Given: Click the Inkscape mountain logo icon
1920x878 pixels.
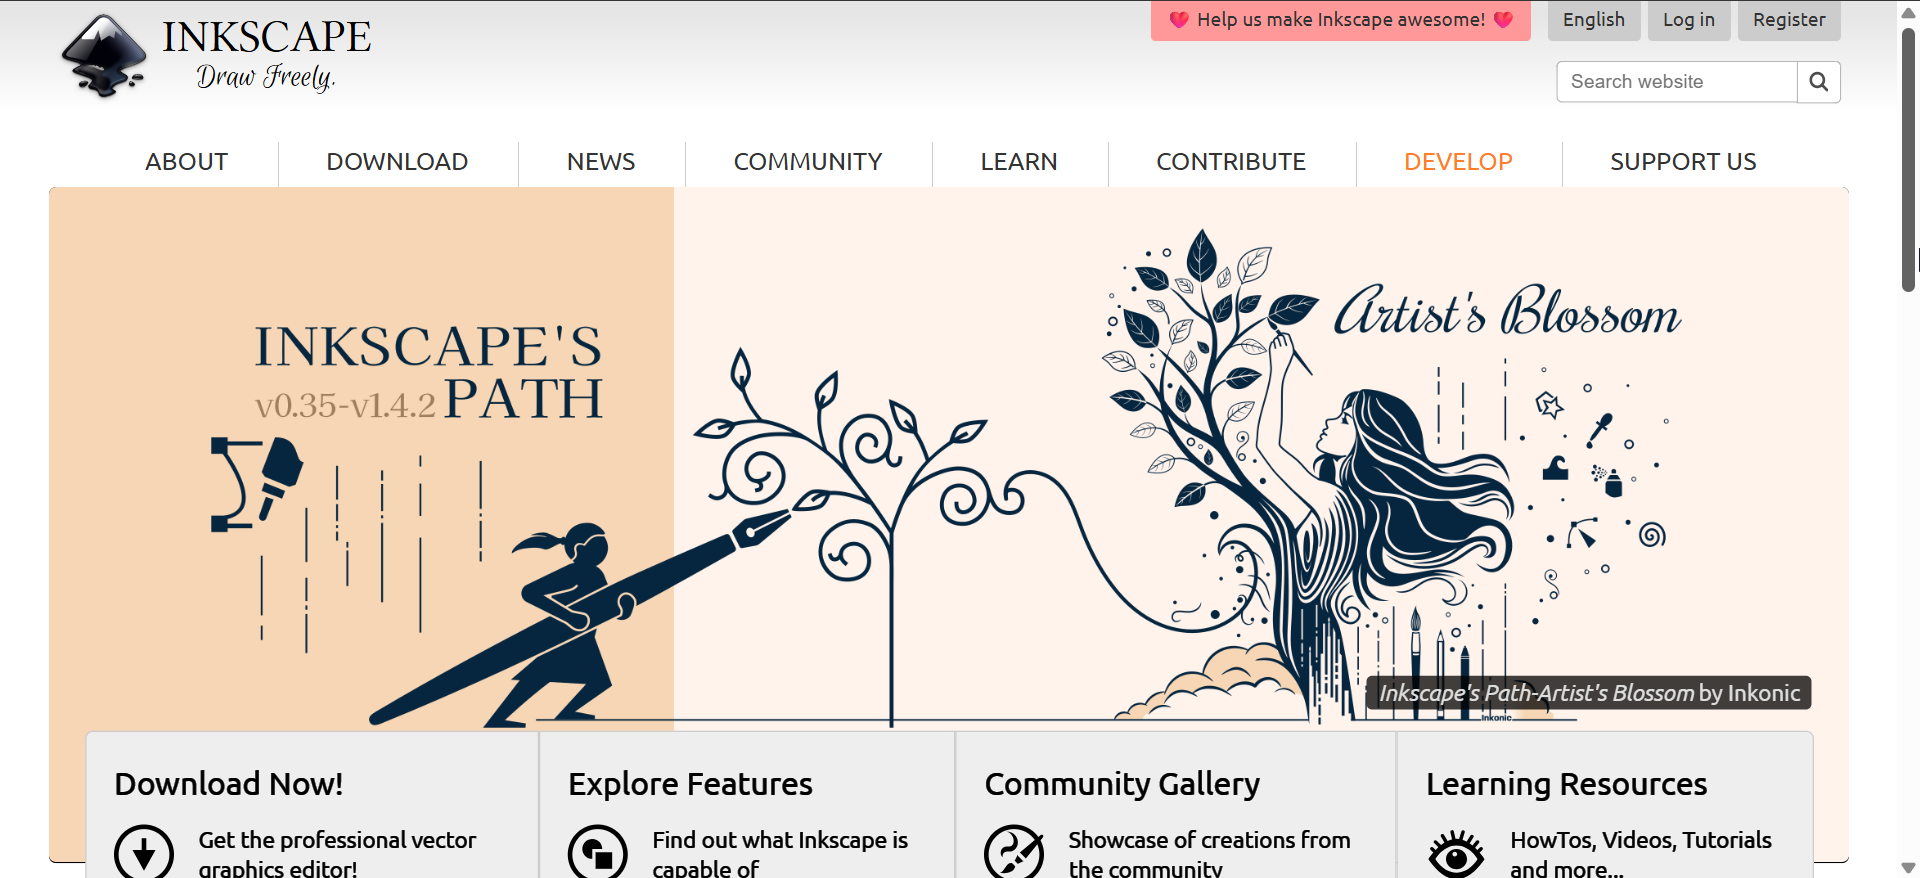Looking at the screenshot, I should [x=104, y=56].
